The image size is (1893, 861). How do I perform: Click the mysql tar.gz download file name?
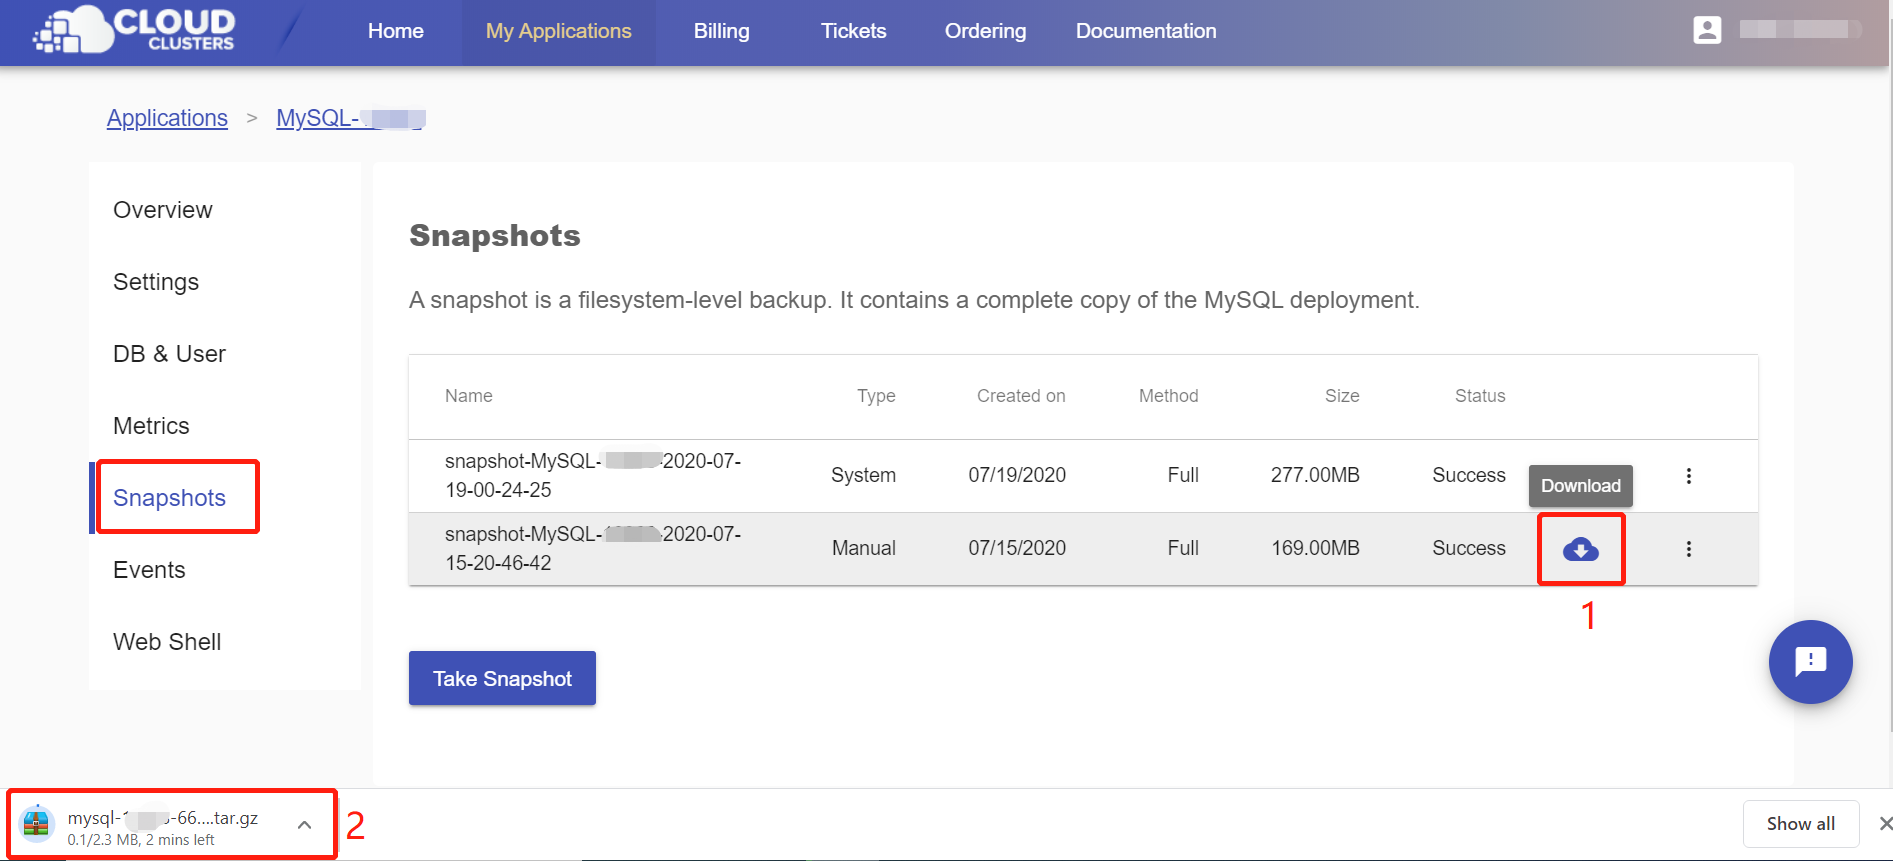tap(163, 818)
